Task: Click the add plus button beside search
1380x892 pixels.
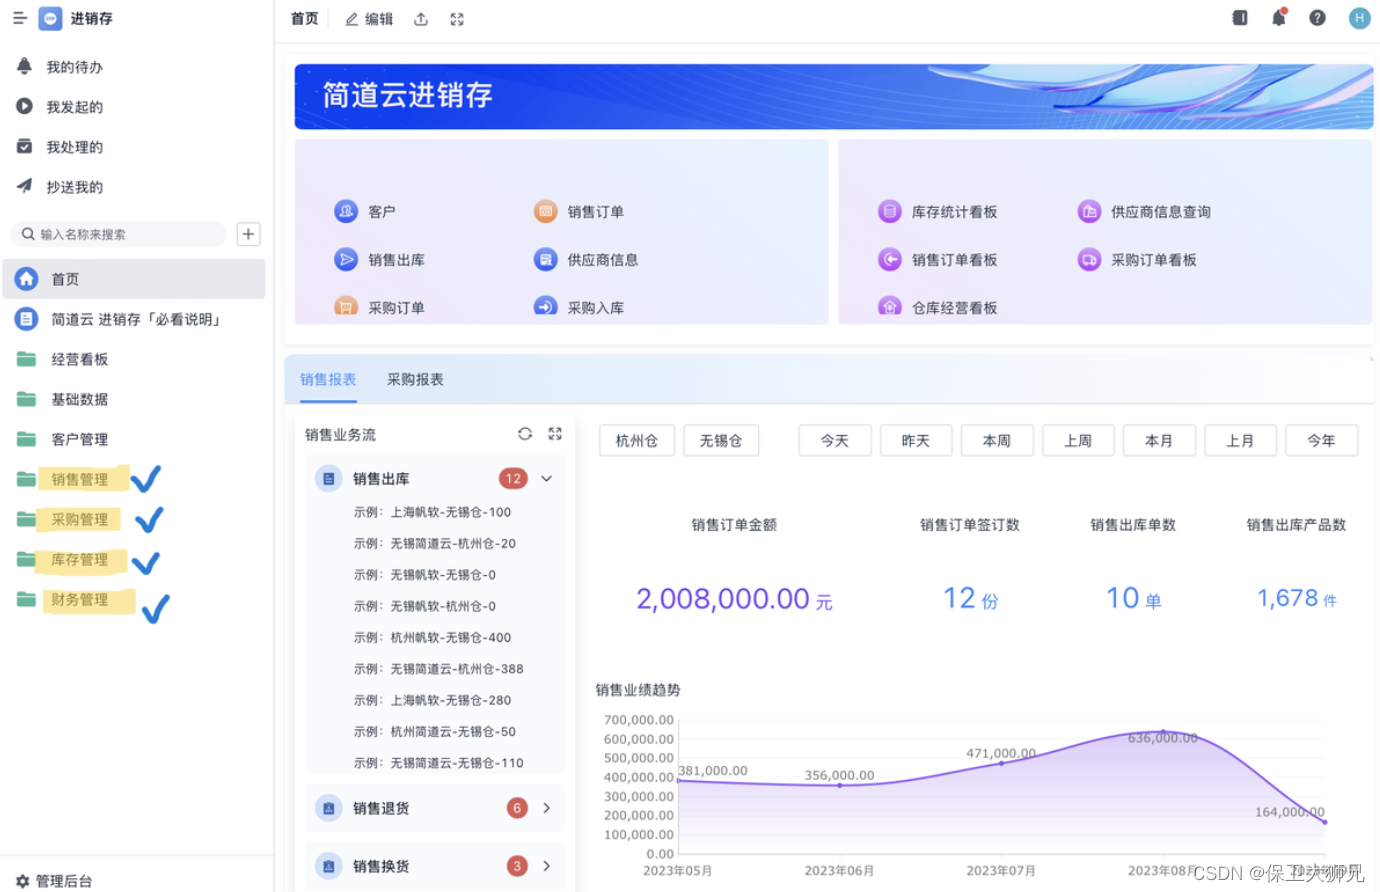Action: click(x=248, y=234)
